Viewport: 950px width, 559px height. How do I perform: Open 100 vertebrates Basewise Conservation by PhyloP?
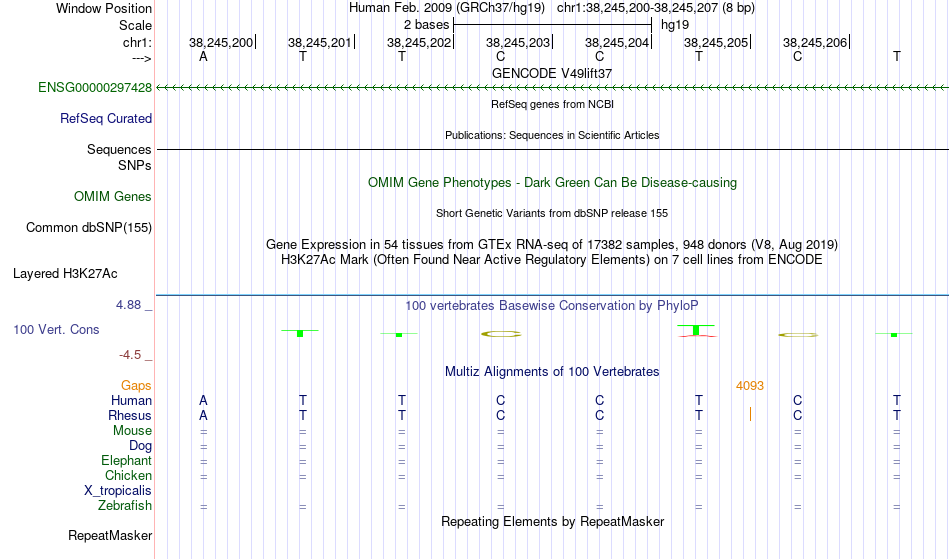click(552, 306)
